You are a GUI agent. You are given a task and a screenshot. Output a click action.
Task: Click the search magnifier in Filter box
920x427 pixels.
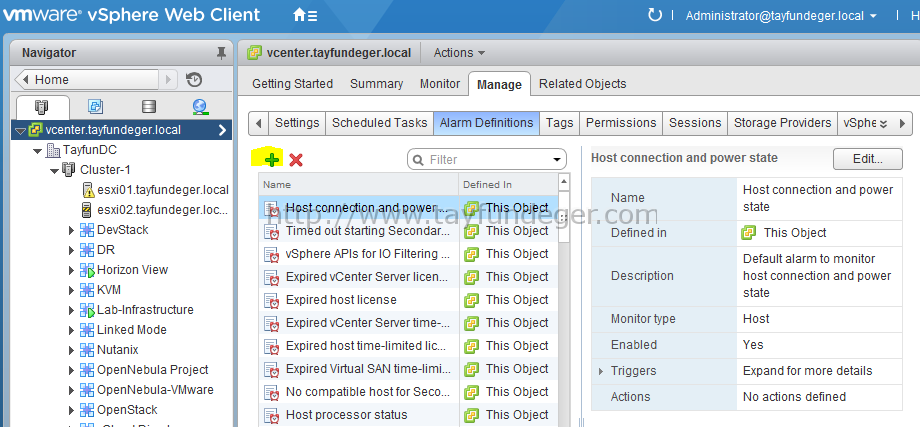pos(418,160)
